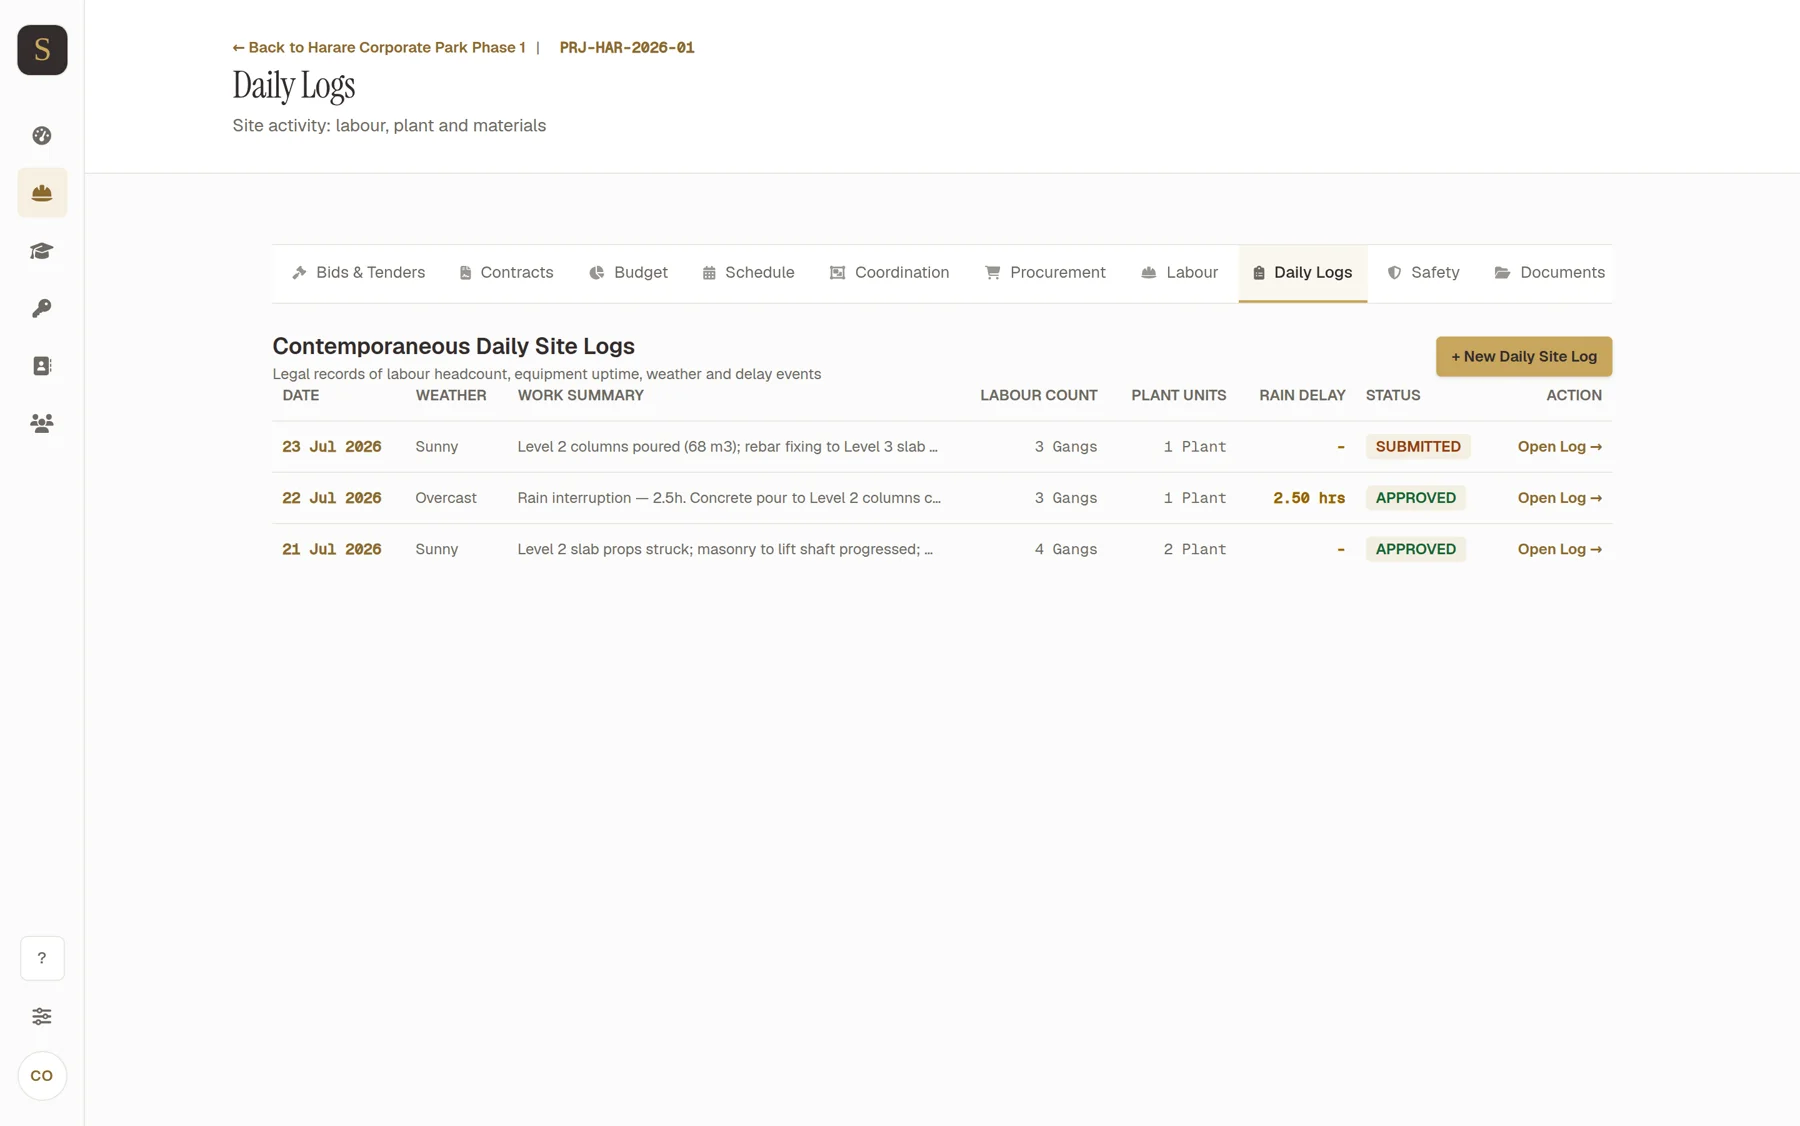Click the 2 Plant units value
Viewport: 1800px width, 1126px height.
pos(1195,549)
